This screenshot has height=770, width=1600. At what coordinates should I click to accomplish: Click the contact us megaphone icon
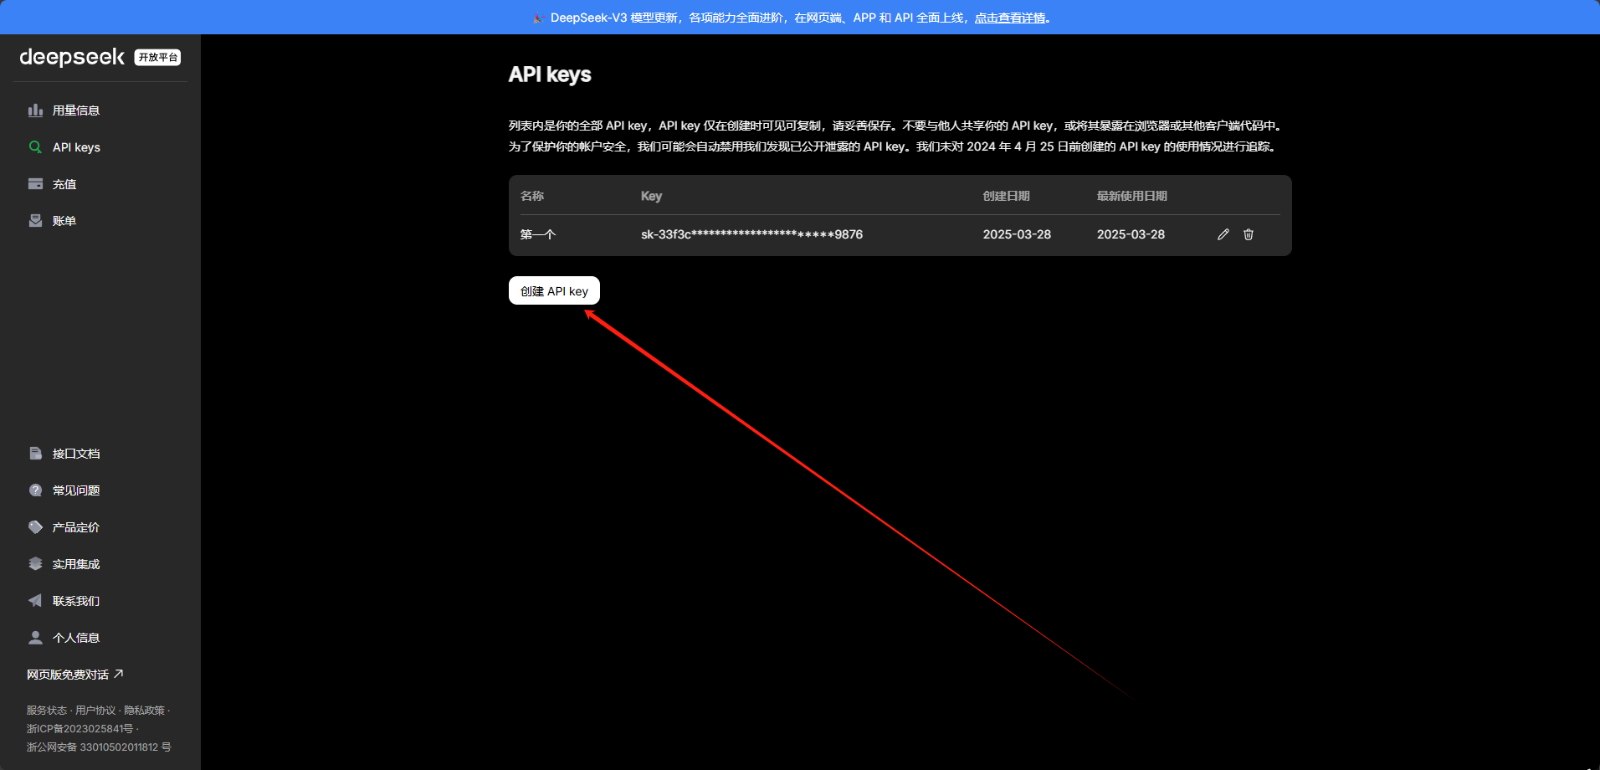click(35, 601)
